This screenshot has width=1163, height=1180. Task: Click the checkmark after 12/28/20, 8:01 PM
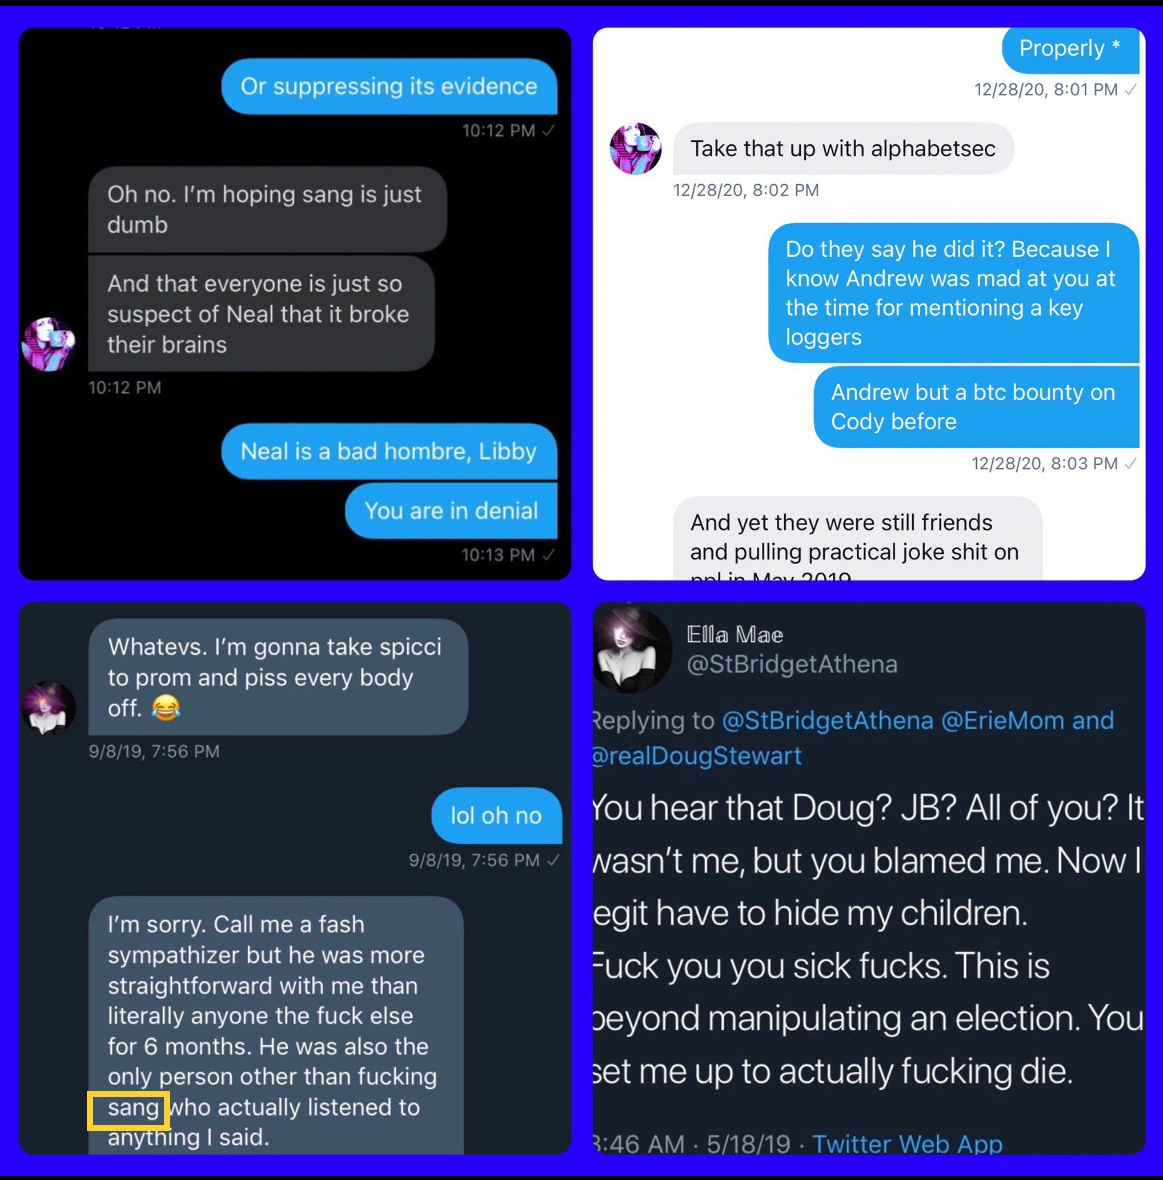click(1131, 90)
